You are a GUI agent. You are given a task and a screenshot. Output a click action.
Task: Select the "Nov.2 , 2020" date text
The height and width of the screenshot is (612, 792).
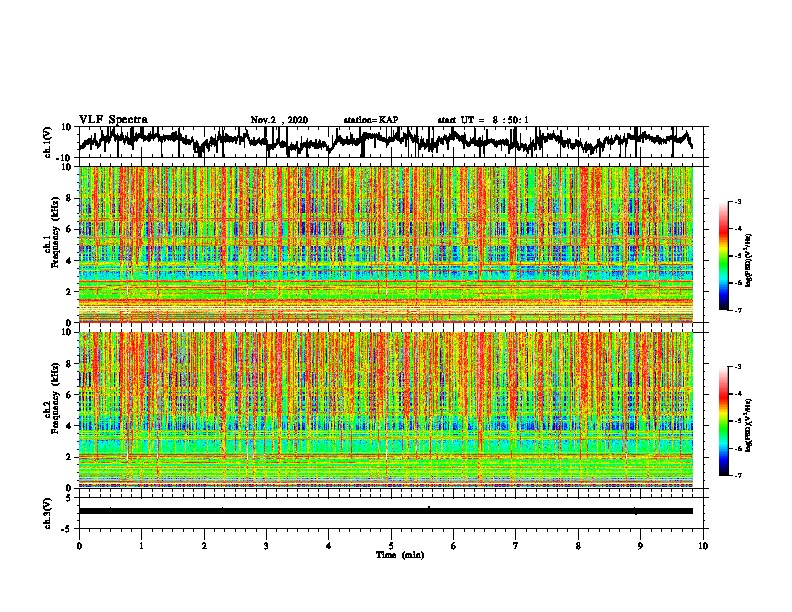[x=279, y=120]
